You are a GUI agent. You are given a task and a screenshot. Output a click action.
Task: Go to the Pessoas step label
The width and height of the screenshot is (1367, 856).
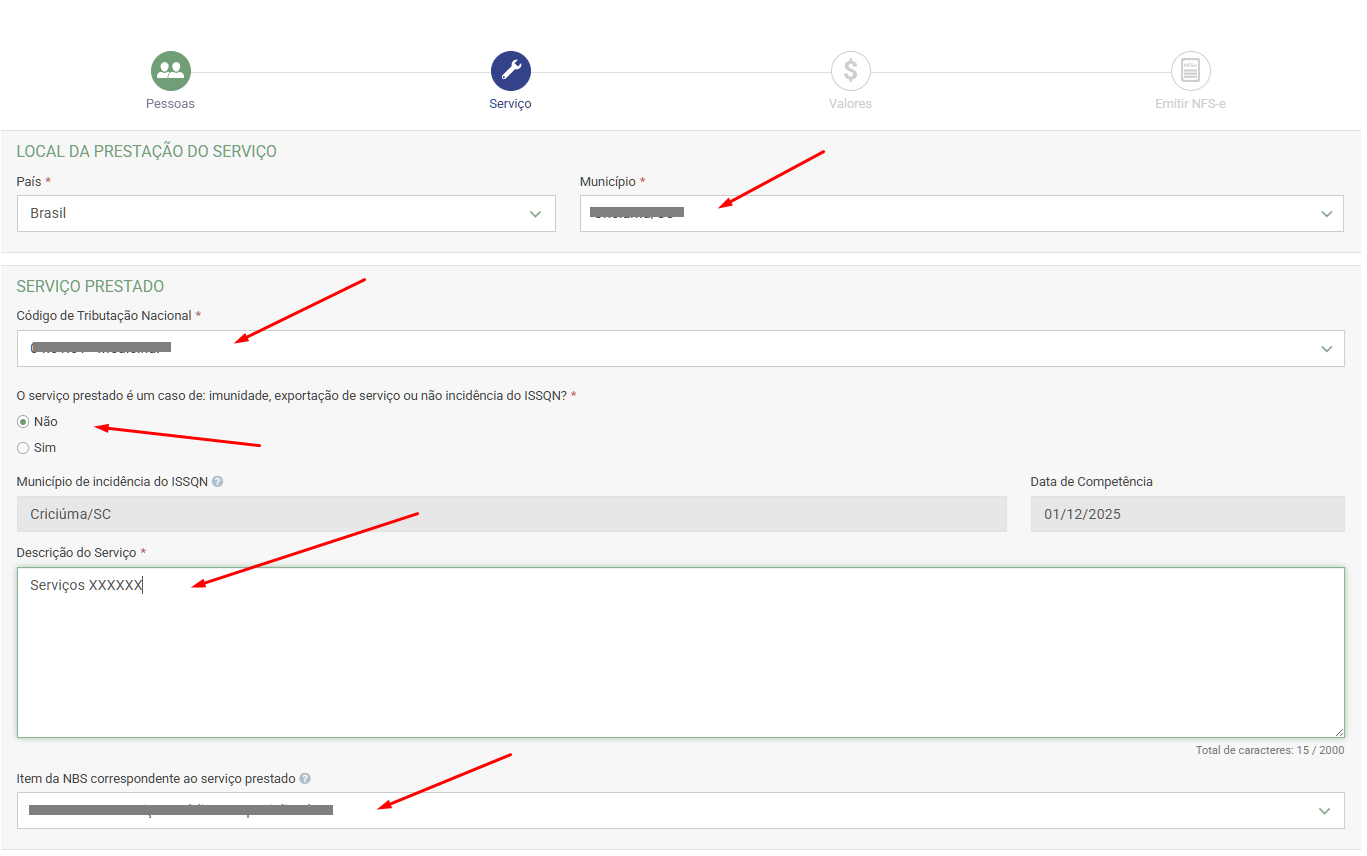tap(170, 104)
